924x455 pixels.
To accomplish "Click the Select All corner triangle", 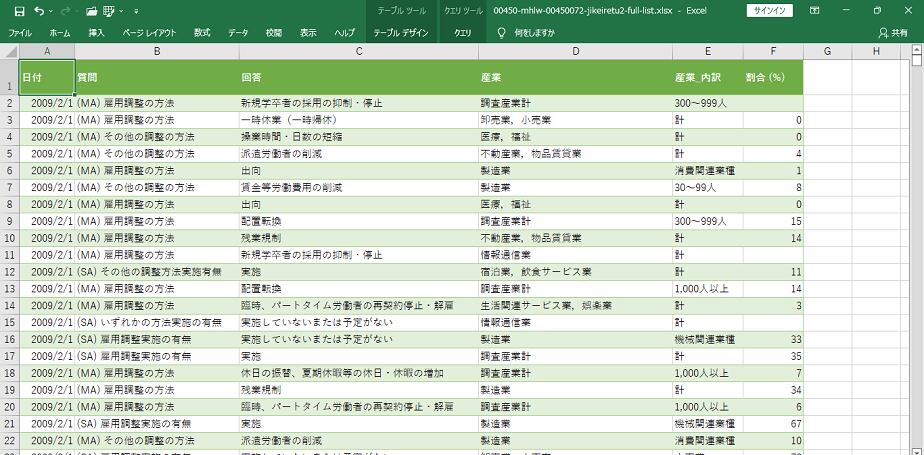I will (x=9, y=51).
